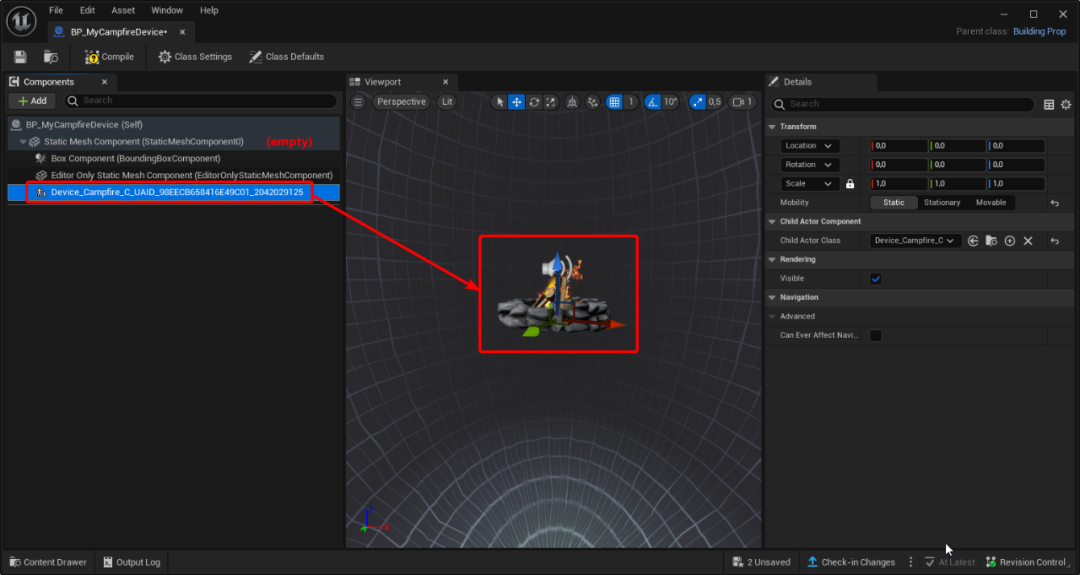Check Can Ever Affect Navigation box
Viewport: 1080px width, 575px height.
coord(875,335)
